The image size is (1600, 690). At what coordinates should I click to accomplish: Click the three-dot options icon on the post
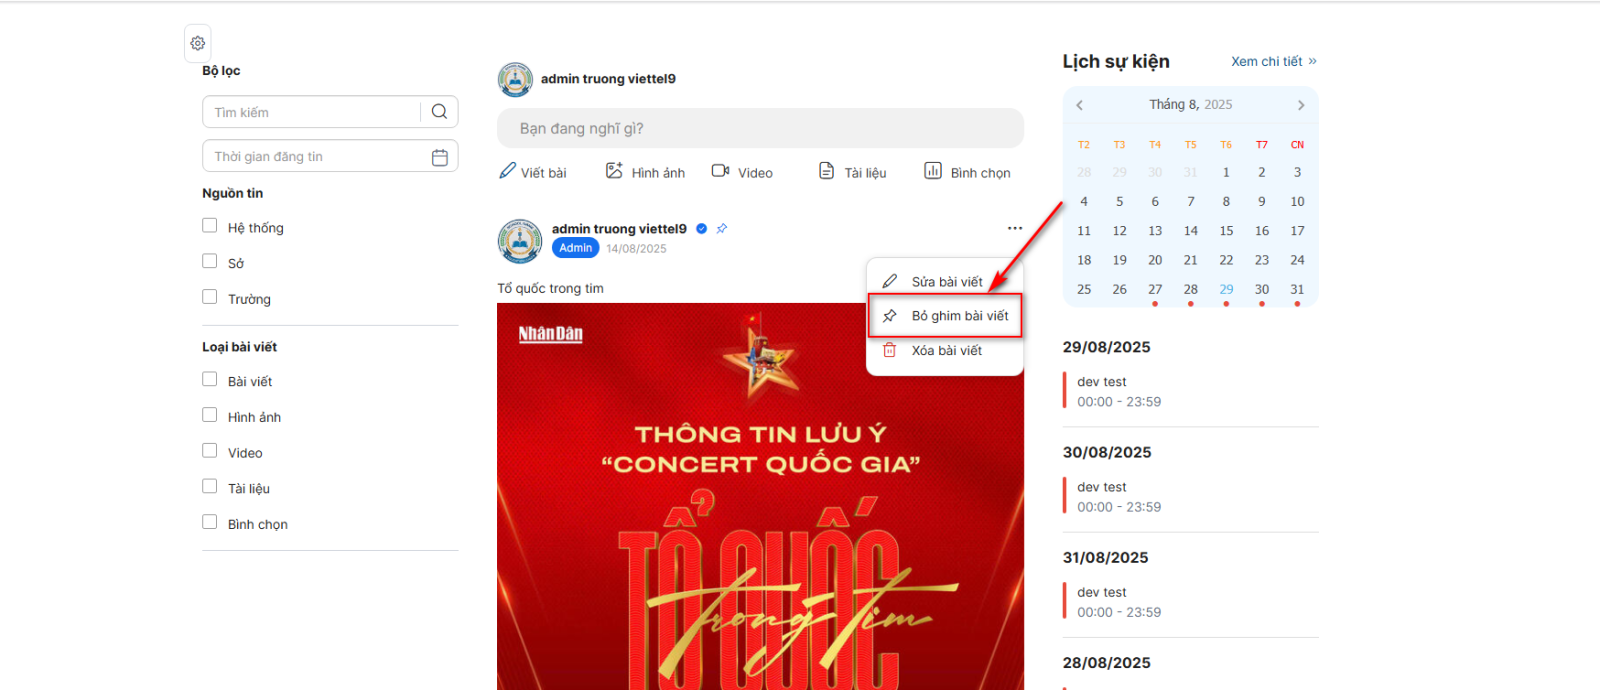pyautogui.click(x=1015, y=228)
